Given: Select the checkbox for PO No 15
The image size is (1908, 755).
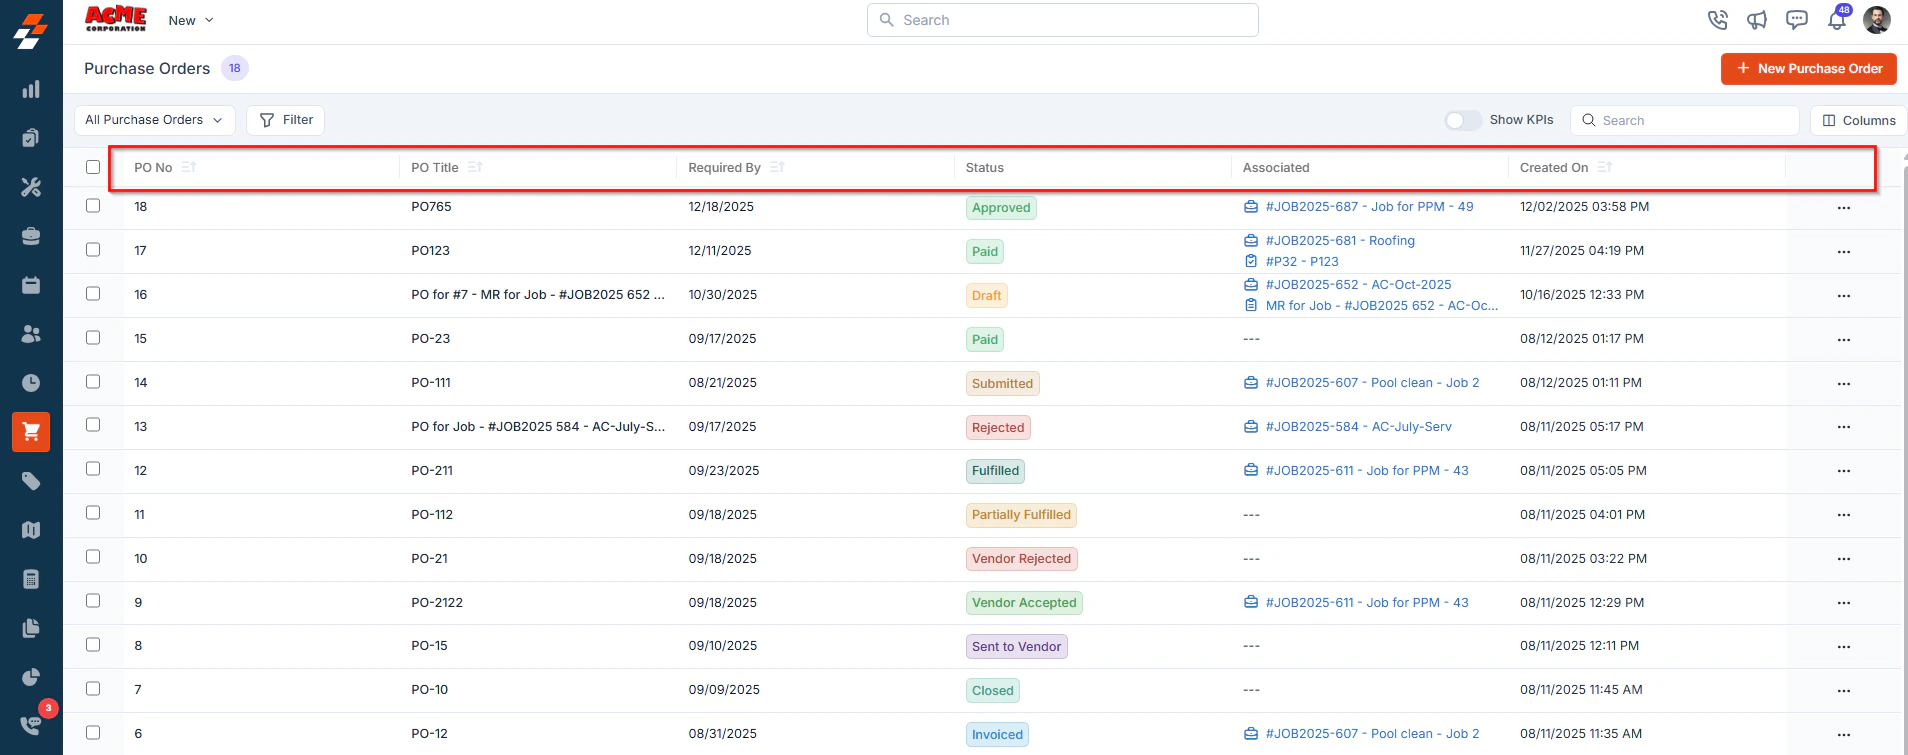Looking at the screenshot, I should pyautogui.click(x=93, y=338).
